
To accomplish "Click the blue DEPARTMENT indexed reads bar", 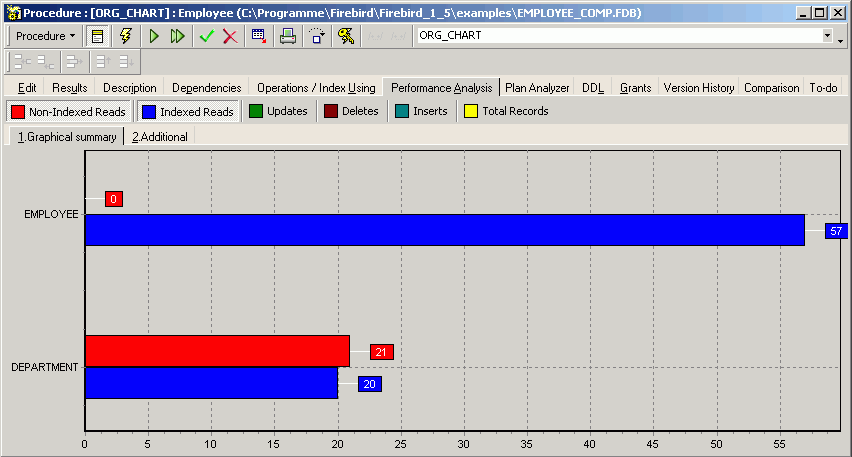I will (211, 383).
